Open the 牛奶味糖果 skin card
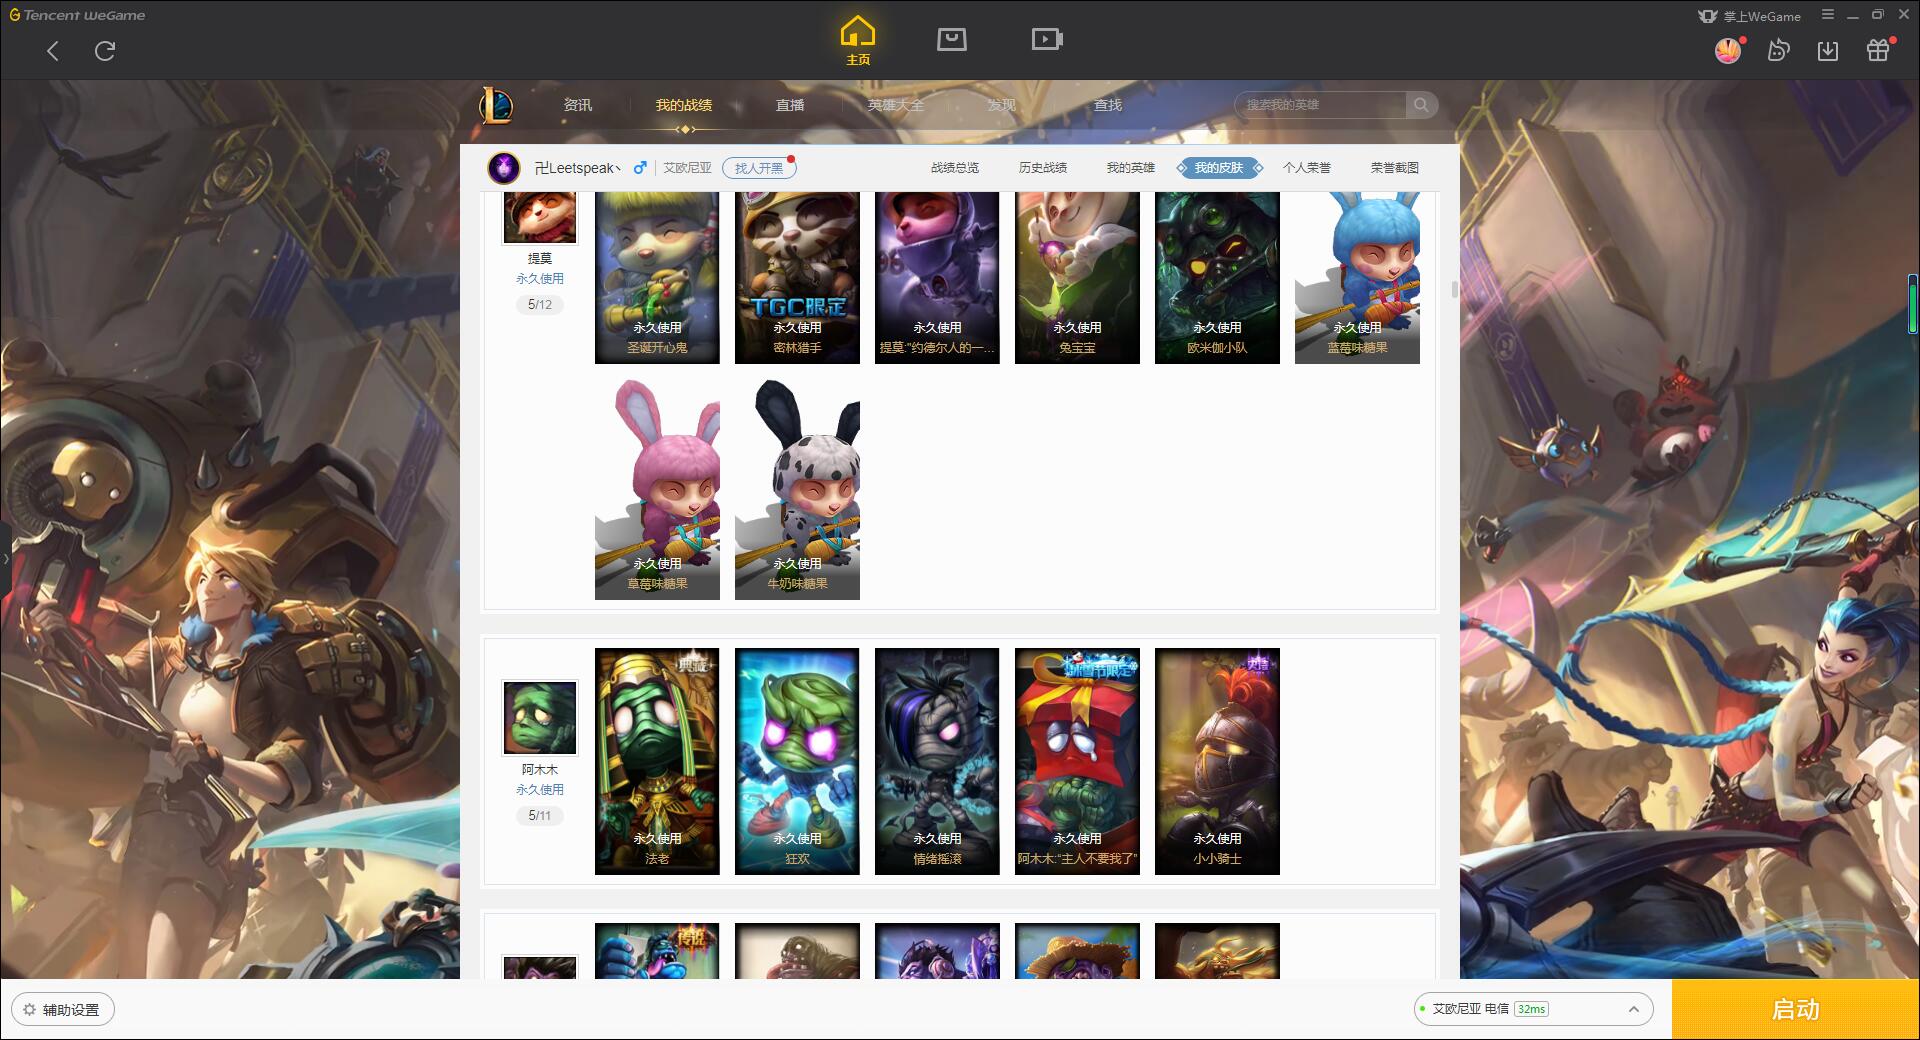Image resolution: width=1920 pixels, height=1040 pixels. tap(797, 489)
